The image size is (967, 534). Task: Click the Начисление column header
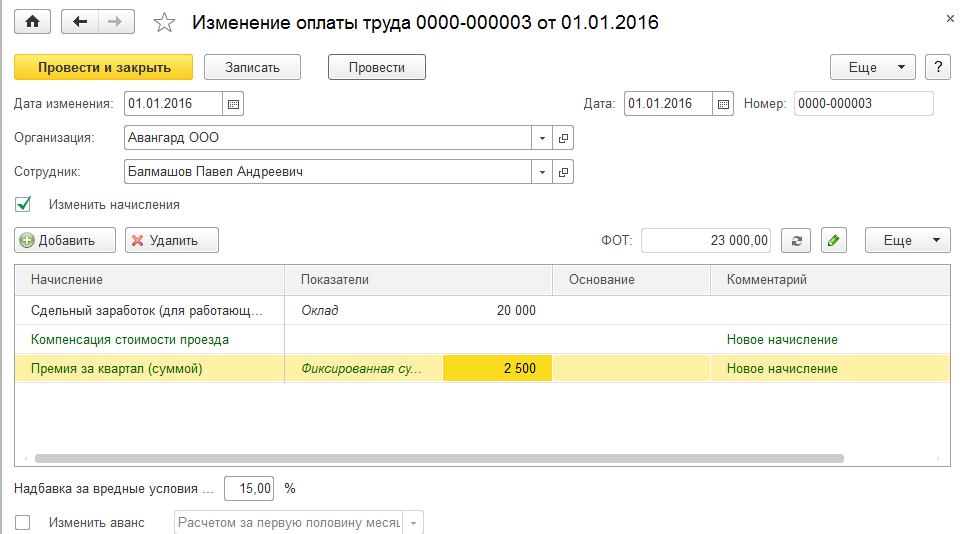point(150,280)
